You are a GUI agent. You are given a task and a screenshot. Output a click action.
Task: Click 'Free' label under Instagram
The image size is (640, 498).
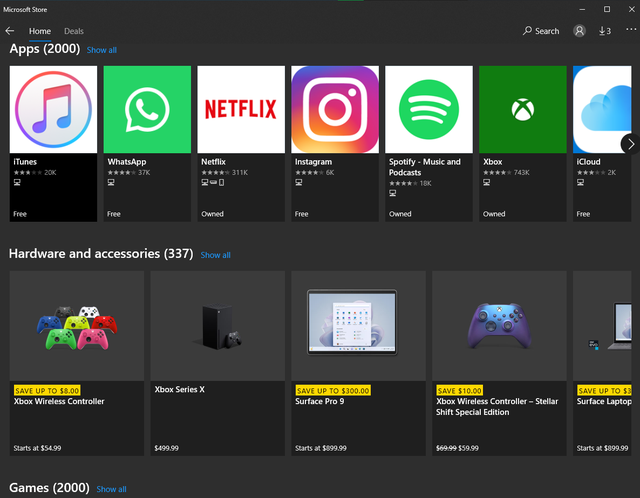[302, 214]
